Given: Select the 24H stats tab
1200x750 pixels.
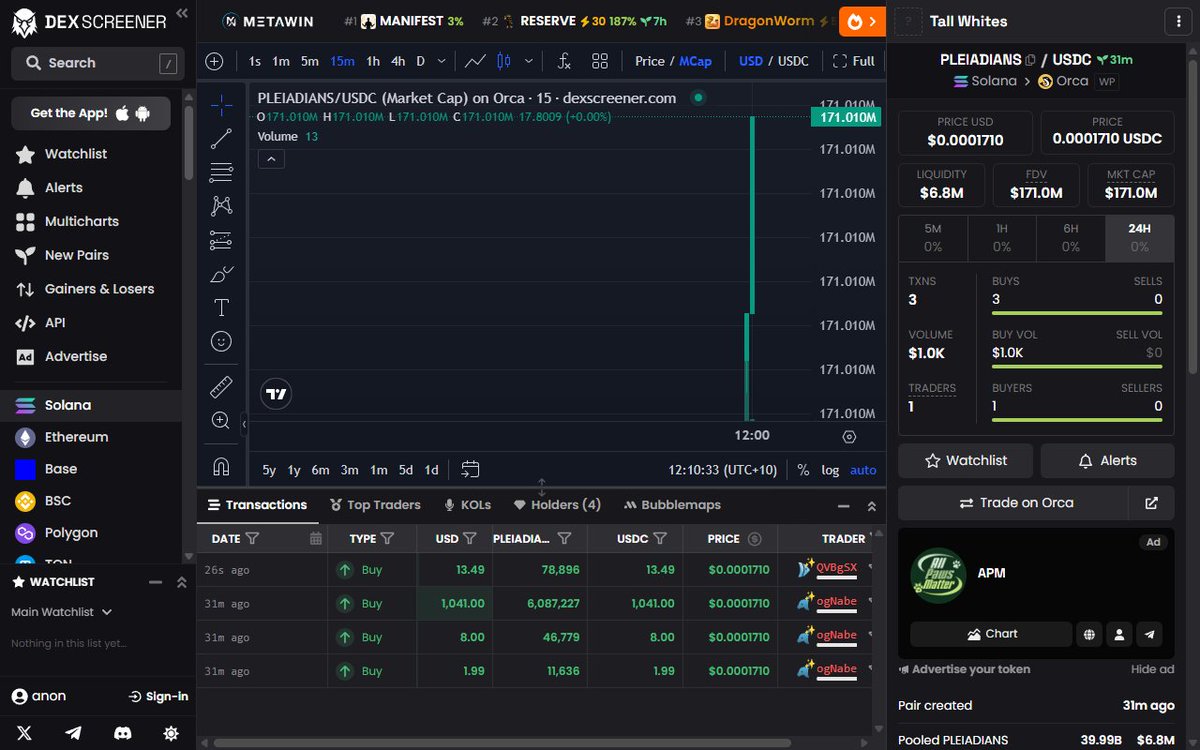Looking at the screenshot, I should [1139, 237].
